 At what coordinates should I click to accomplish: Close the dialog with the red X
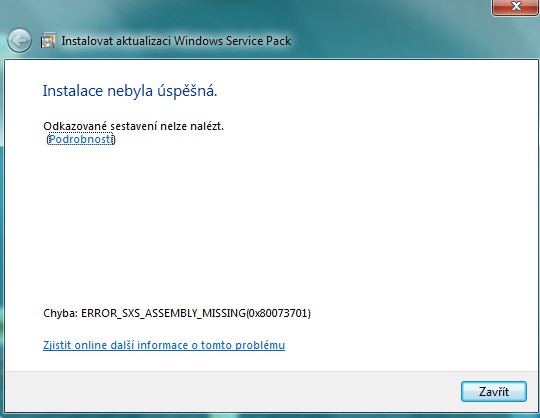(x=516, y=7)
